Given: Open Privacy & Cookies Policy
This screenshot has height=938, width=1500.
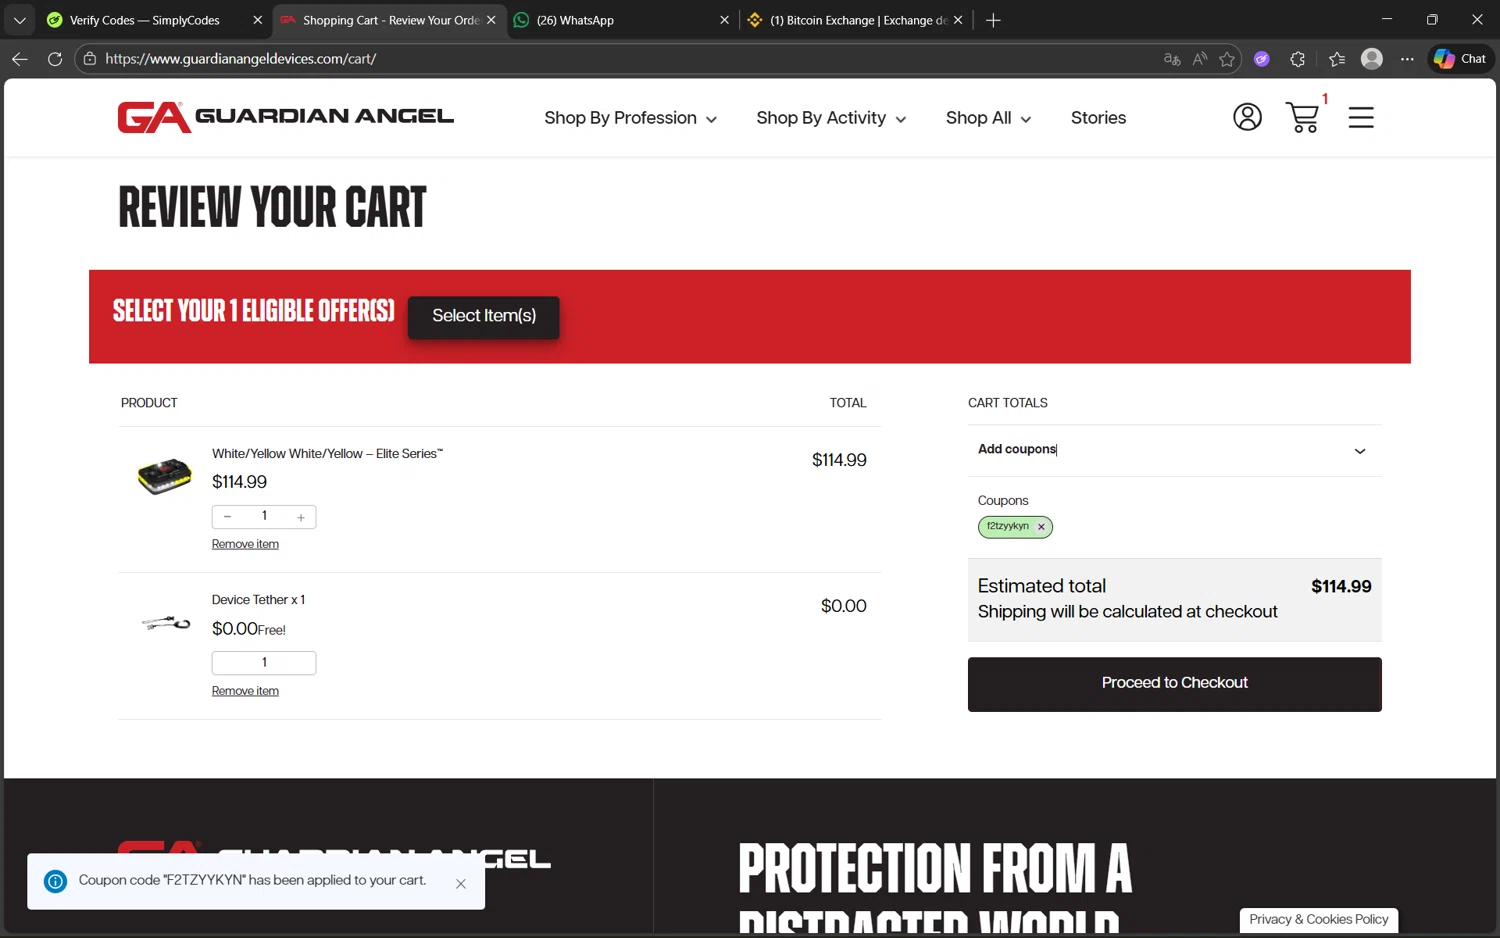Looking at the screenshot, I should pos(1319,919).
